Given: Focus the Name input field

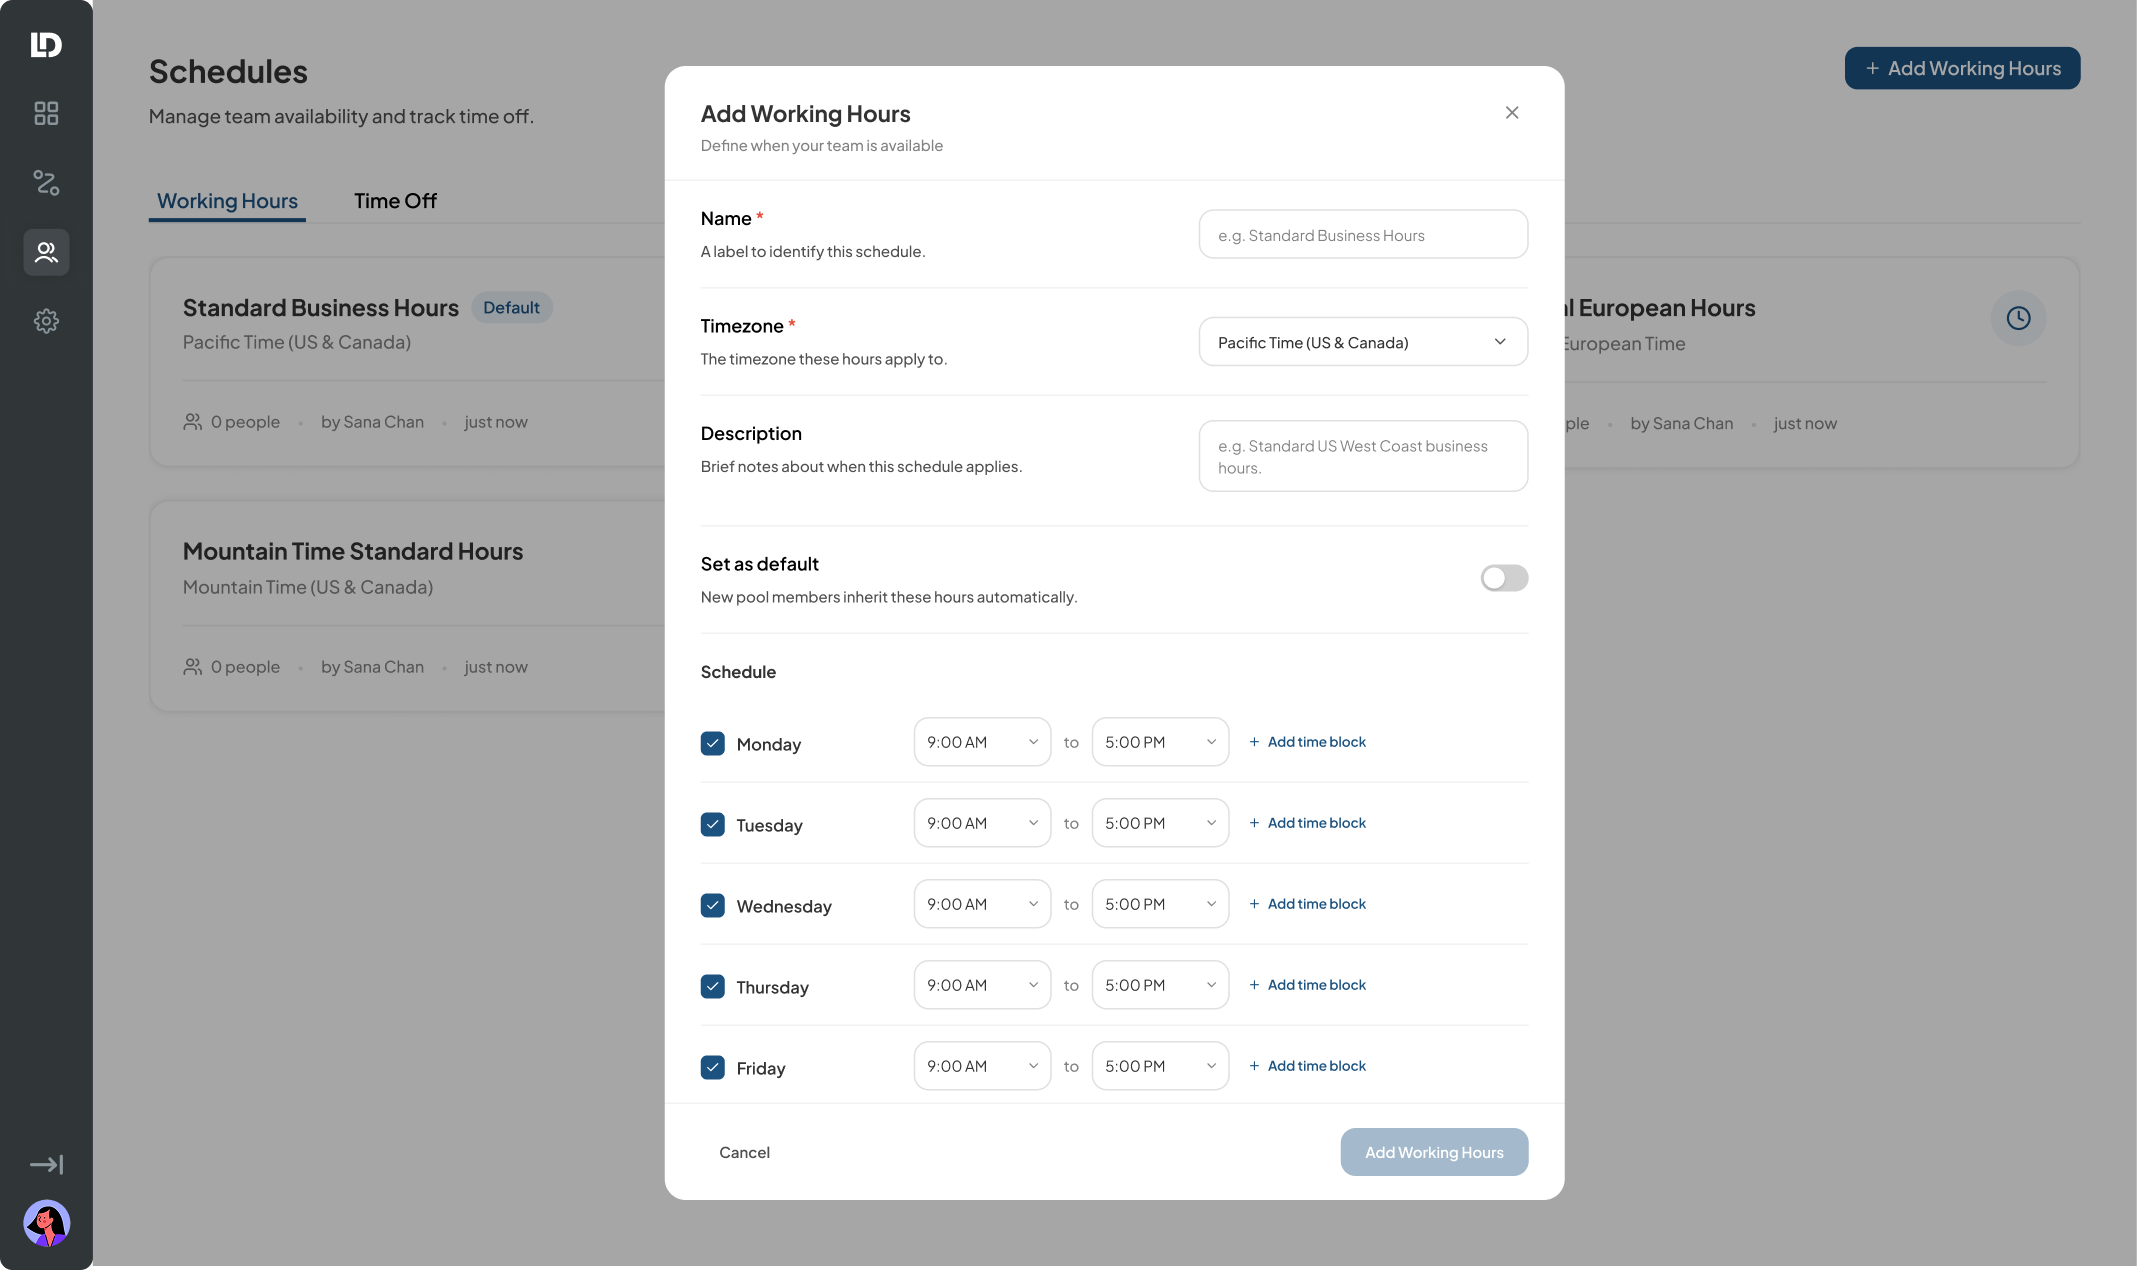Looking at the screenshot, I should click(x=1363, y=234).
